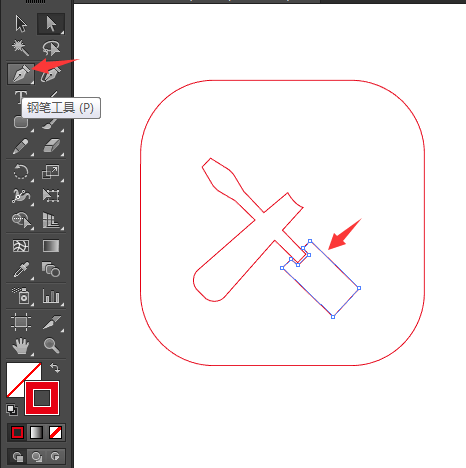
Task: Select the Eraser tool
Action: pos(51,146)
